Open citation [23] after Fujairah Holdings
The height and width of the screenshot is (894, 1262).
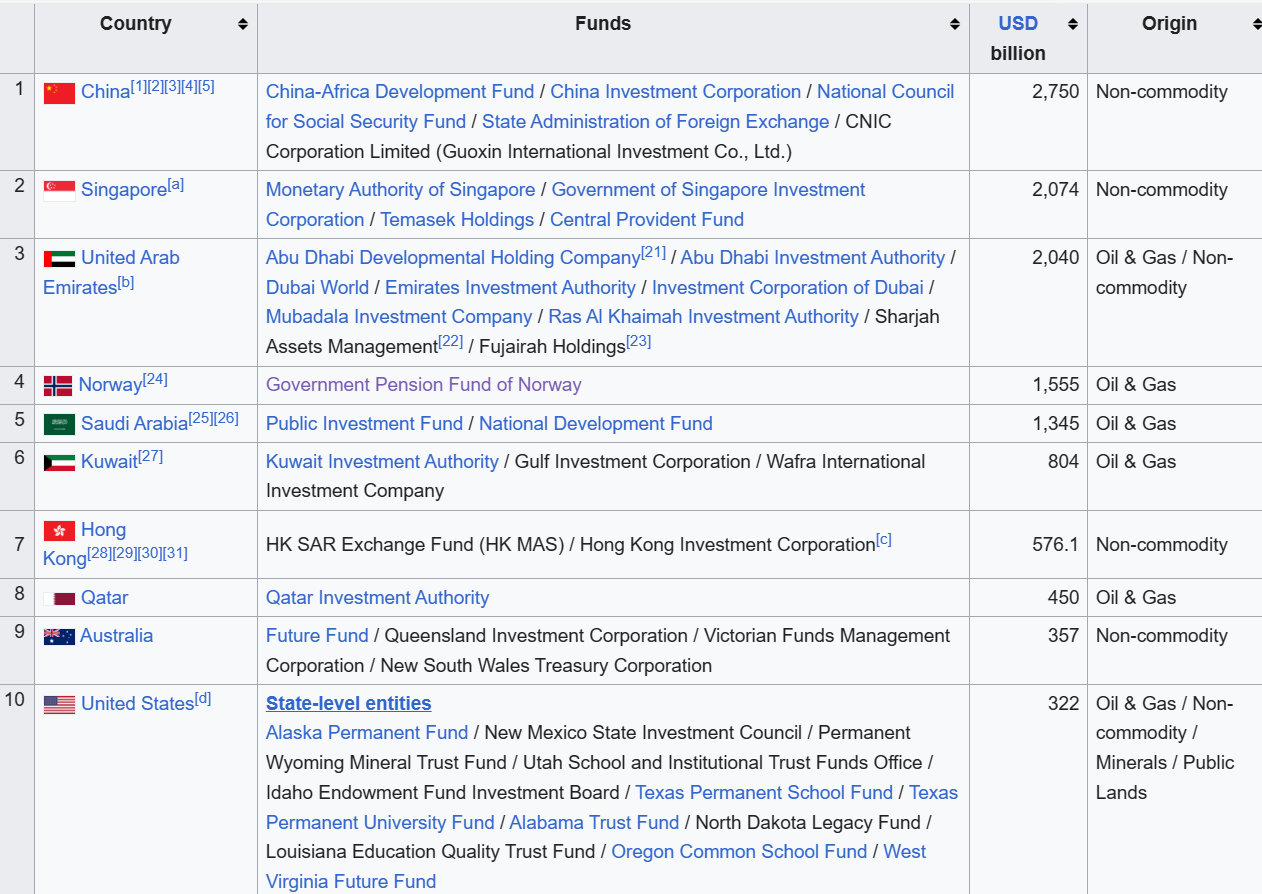coord(638,341)
